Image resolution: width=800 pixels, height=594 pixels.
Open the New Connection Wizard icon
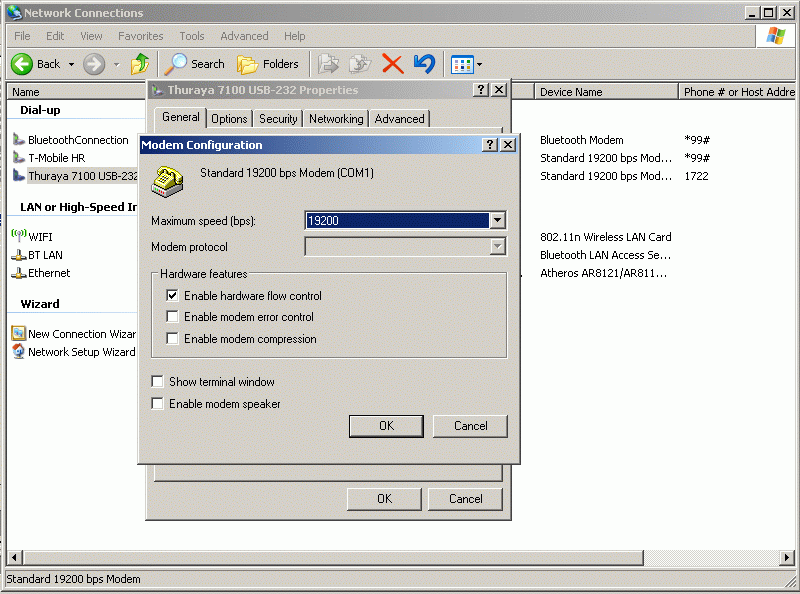[19, 333]
